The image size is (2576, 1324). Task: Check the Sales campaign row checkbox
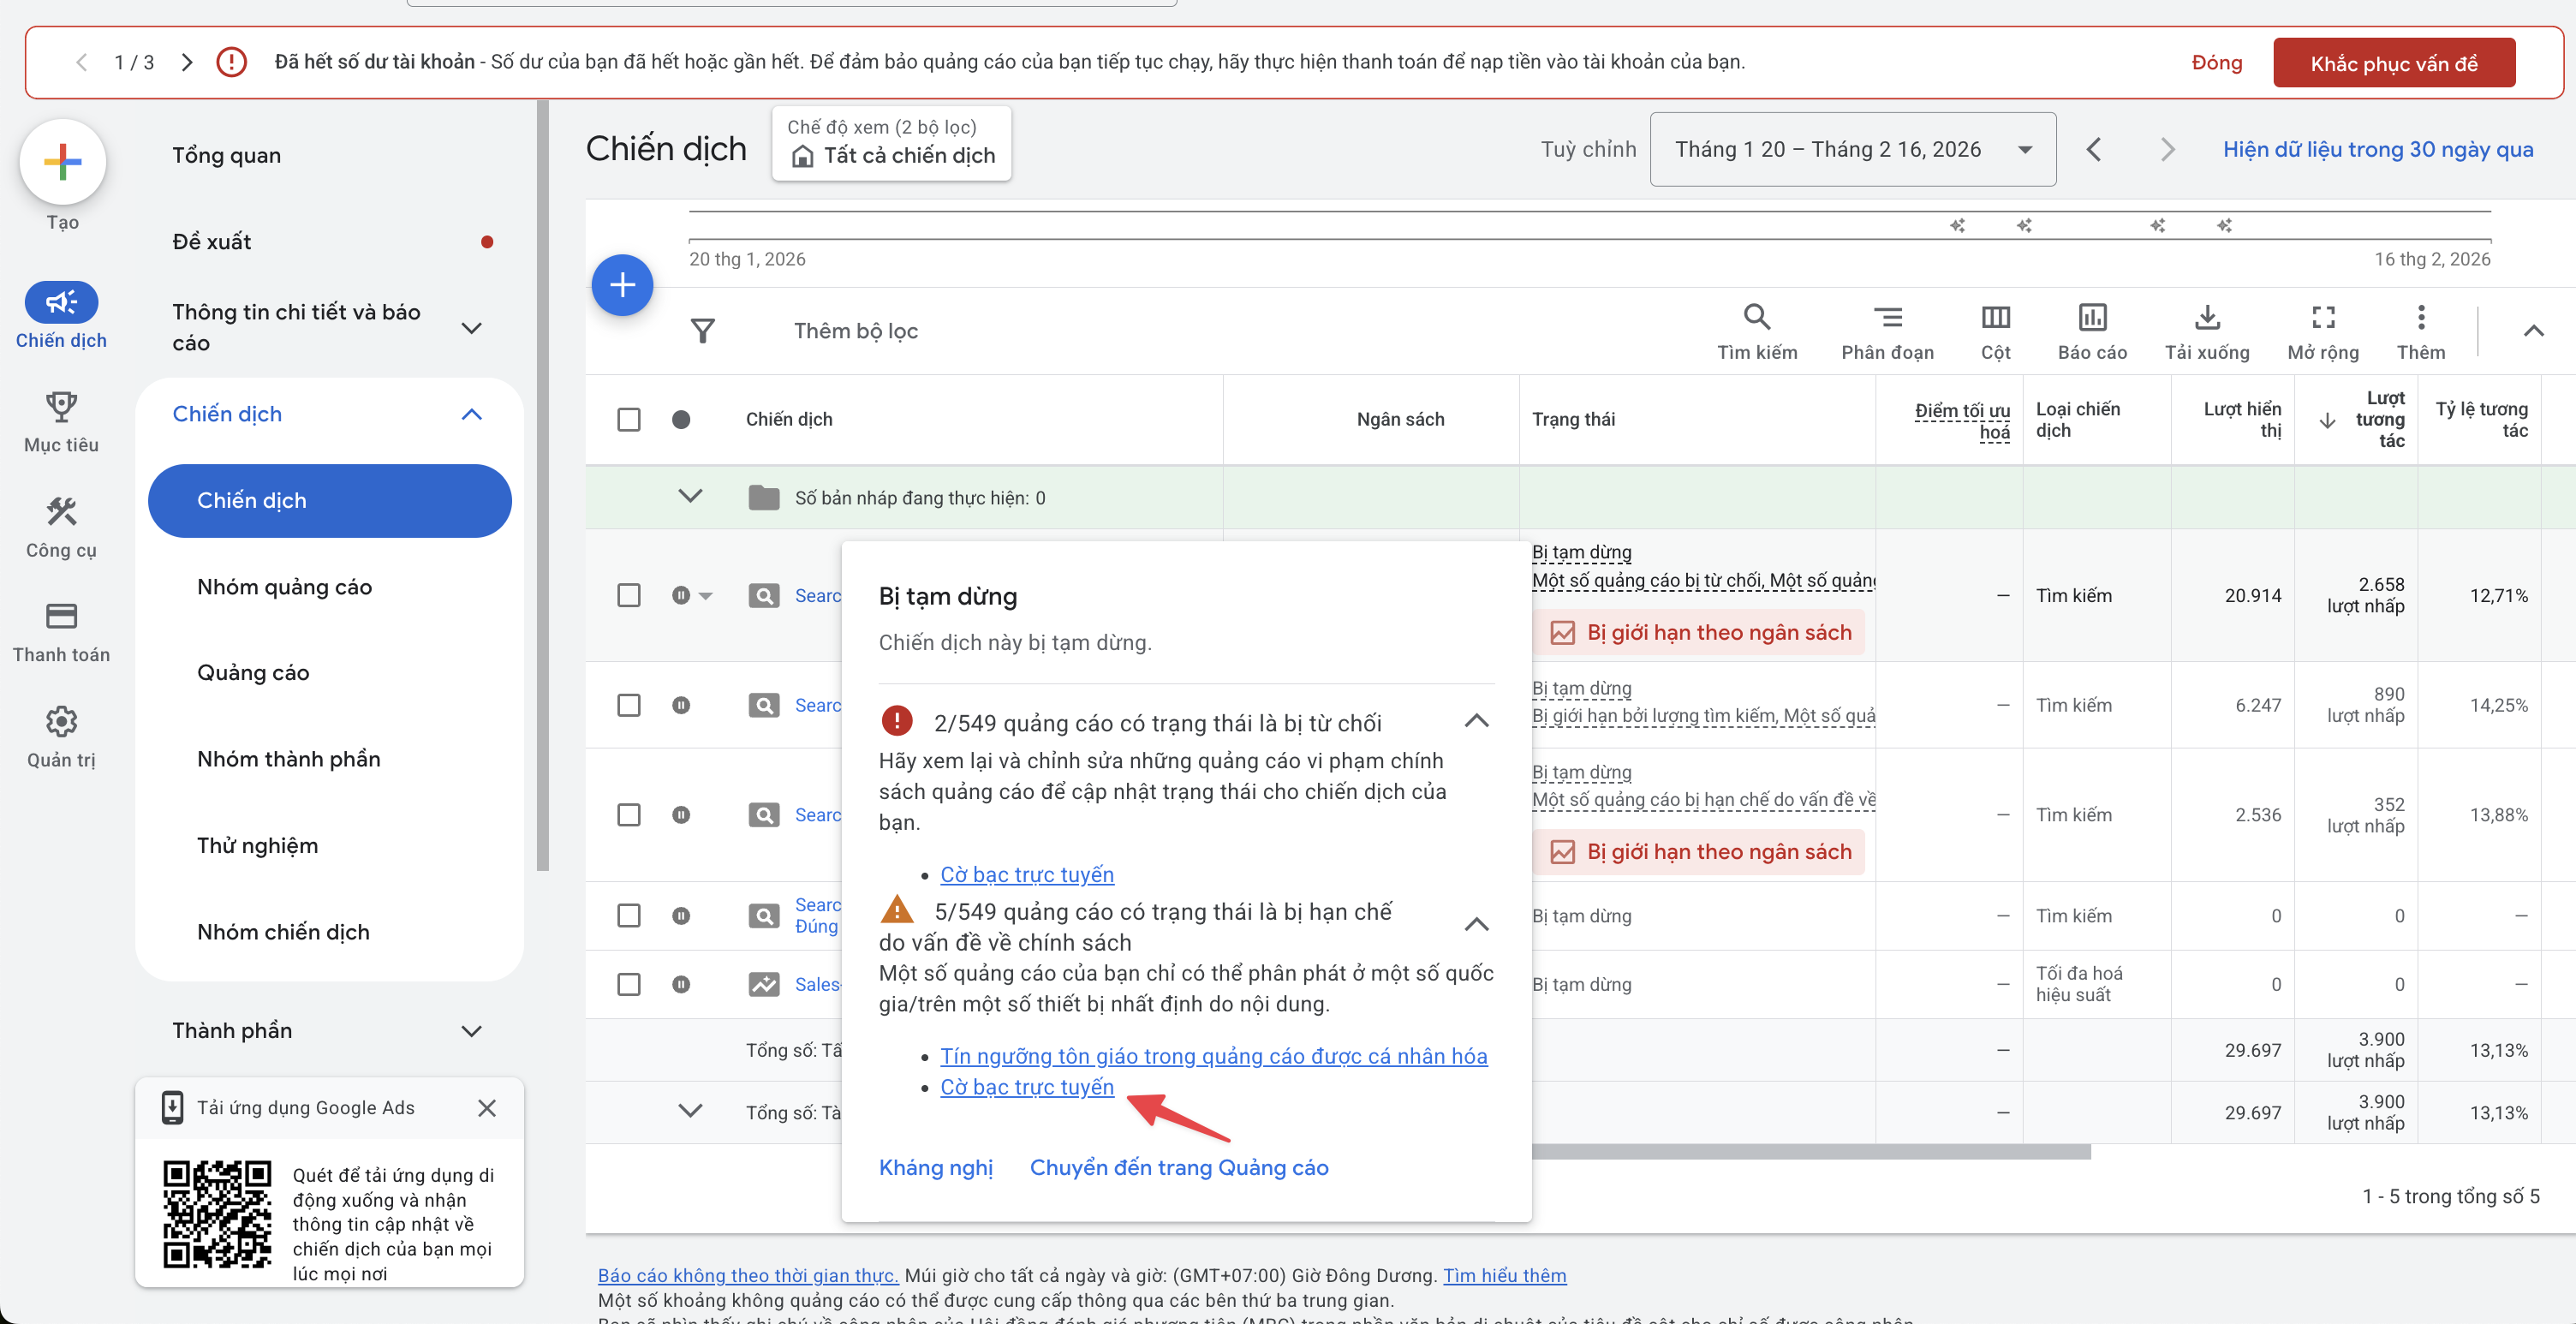[x=629, y=985]
